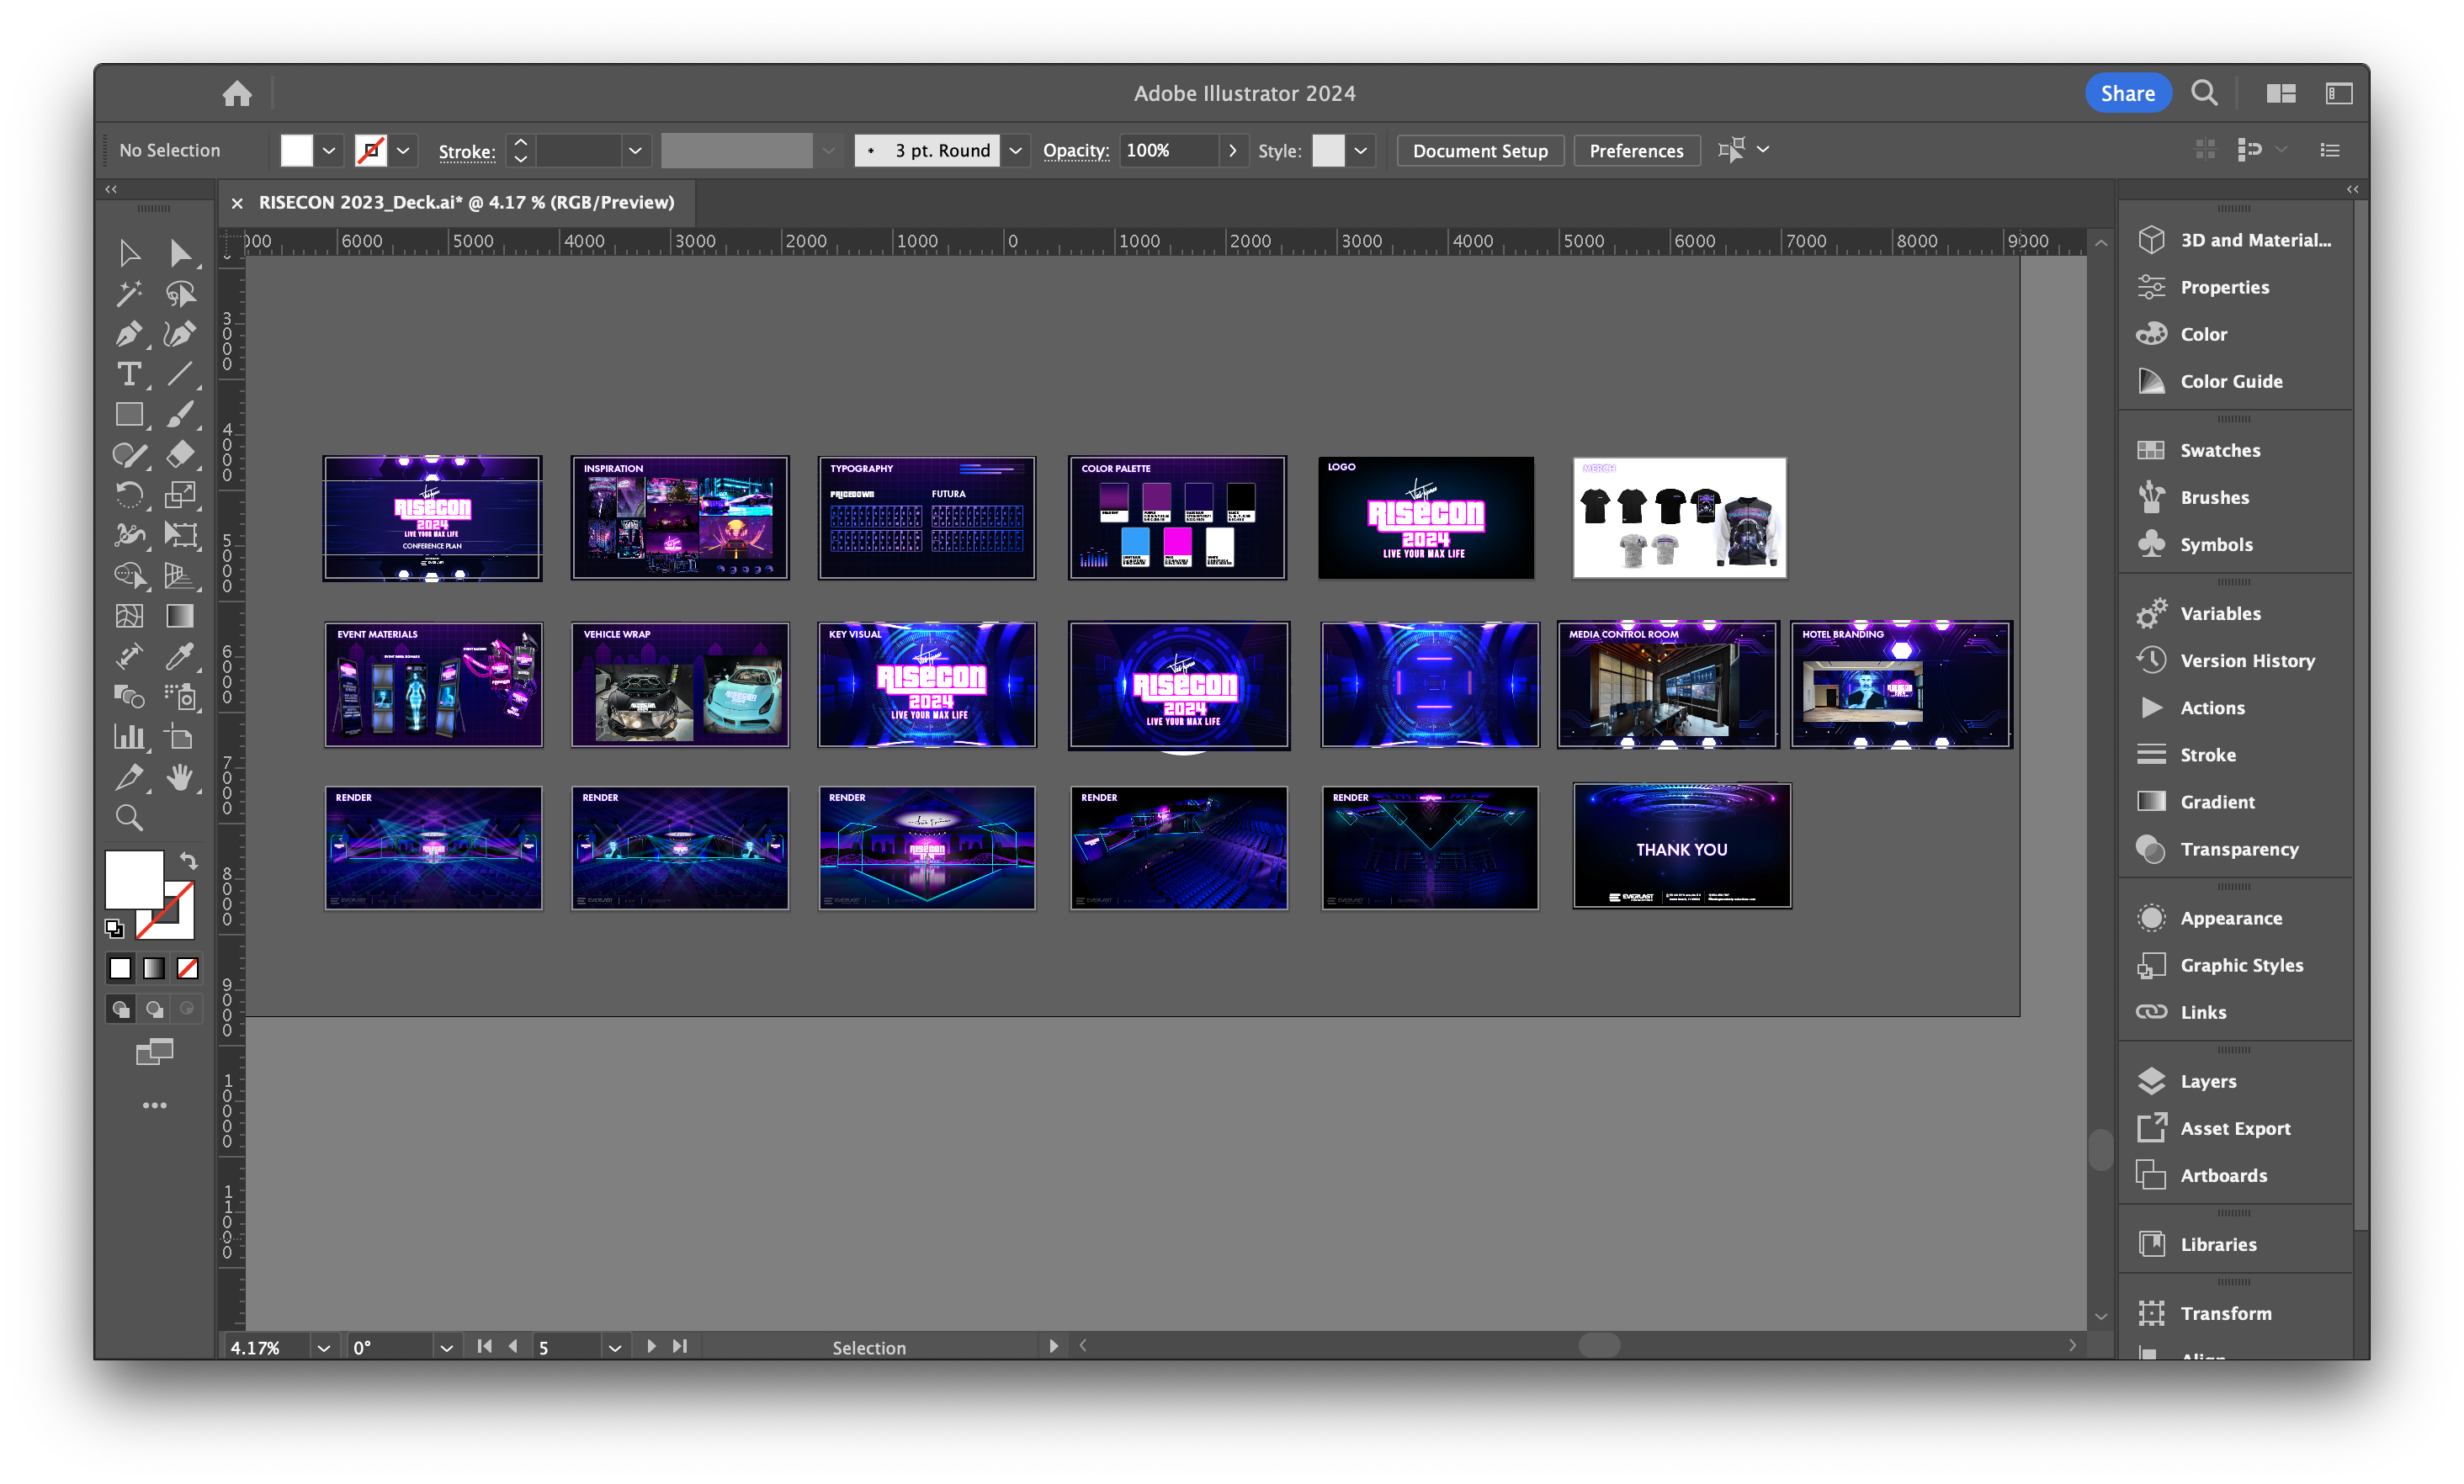Expand the 3 pt. Round brush dropdown

pyautogui.click(x=1015, y=151)
